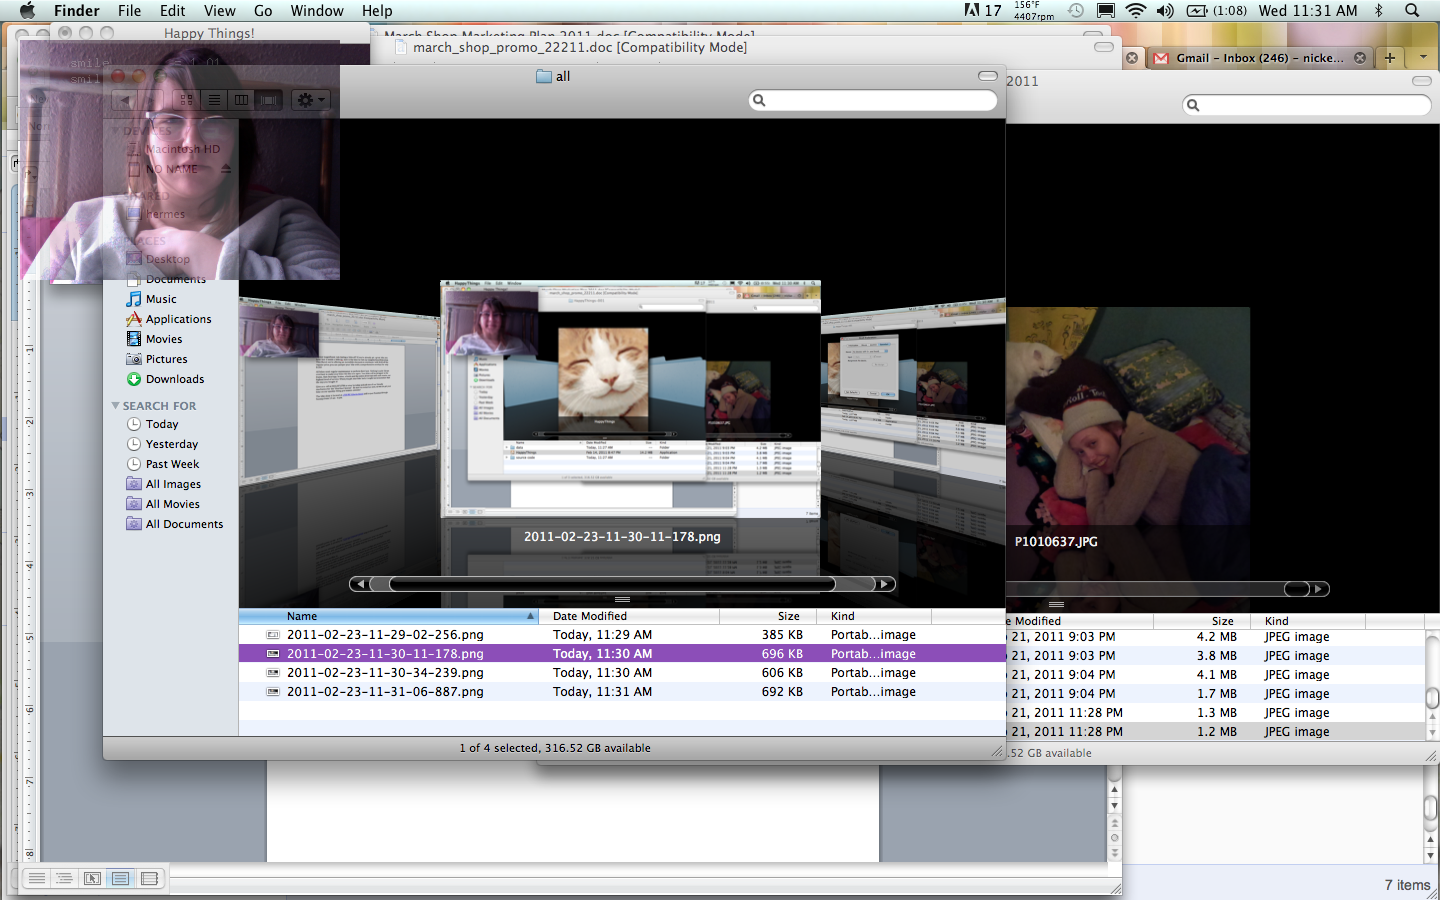Viewport: 1440px width, 900px height.
Task: Toggle toolbar pill button on 'all' window
Action: click(x=987, y=76)
